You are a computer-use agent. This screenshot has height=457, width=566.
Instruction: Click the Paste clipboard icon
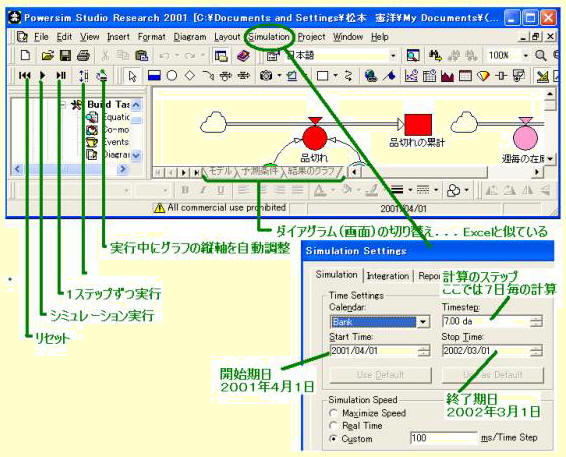[141, 55]
